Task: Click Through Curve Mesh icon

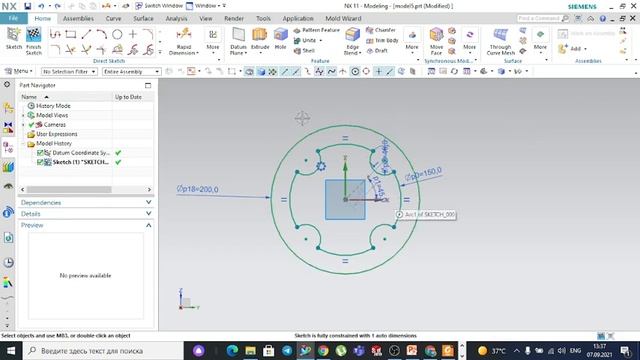Action: (x=500, y=35)
